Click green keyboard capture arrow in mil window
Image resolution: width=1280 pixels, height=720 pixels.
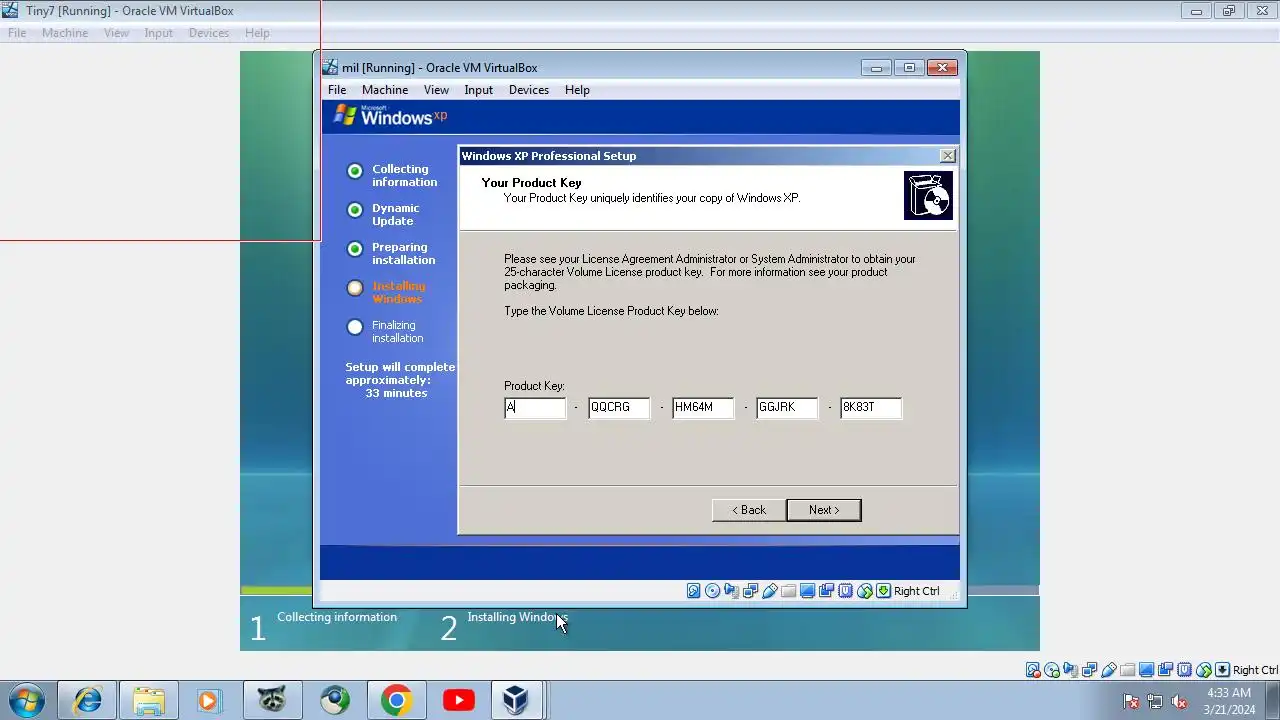pos(884,591)
